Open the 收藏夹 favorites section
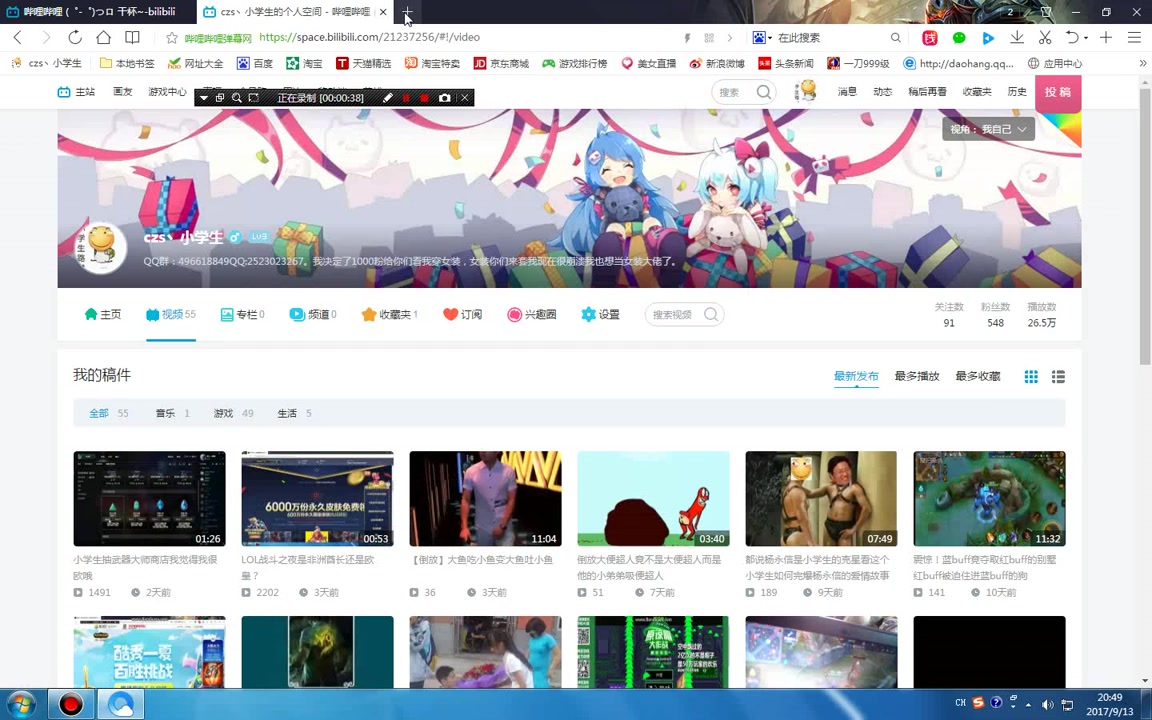The width and height of the screenshot is (1152, 720). click(390, 314)
